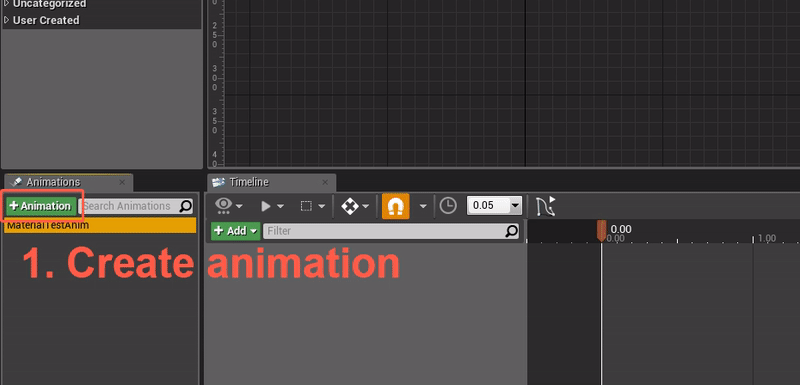The width and height of the screenshot is (800, 385).
Task: Open dropdown arrow beside selection rectangle icon
Action: pos(321,207)
